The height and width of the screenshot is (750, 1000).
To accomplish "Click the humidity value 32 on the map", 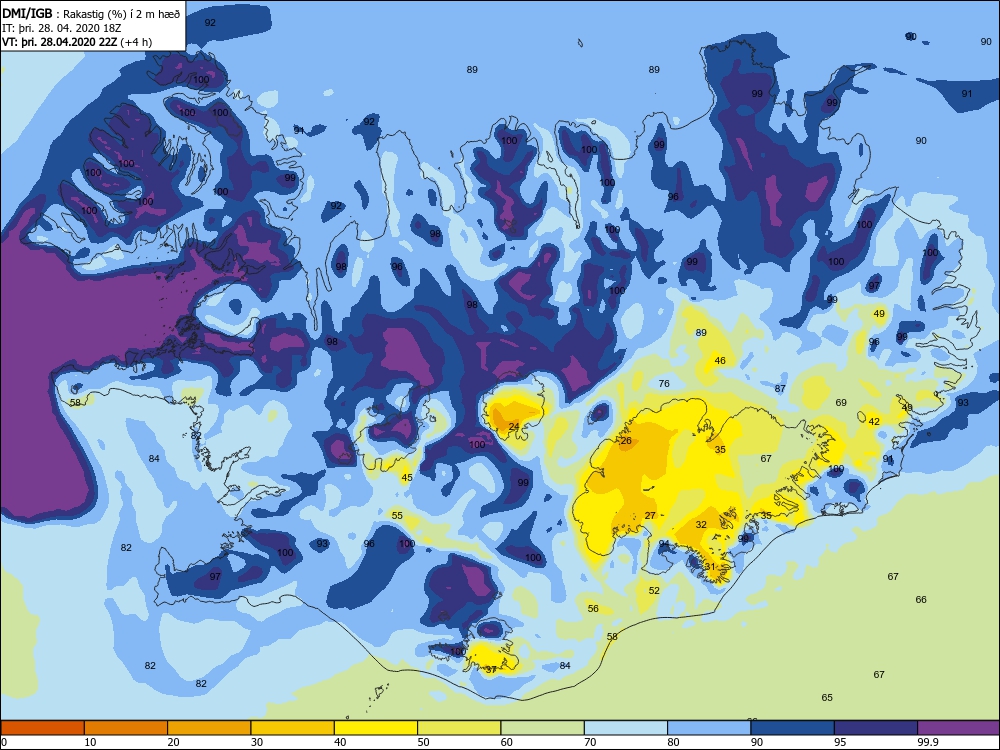I will 701,524.
